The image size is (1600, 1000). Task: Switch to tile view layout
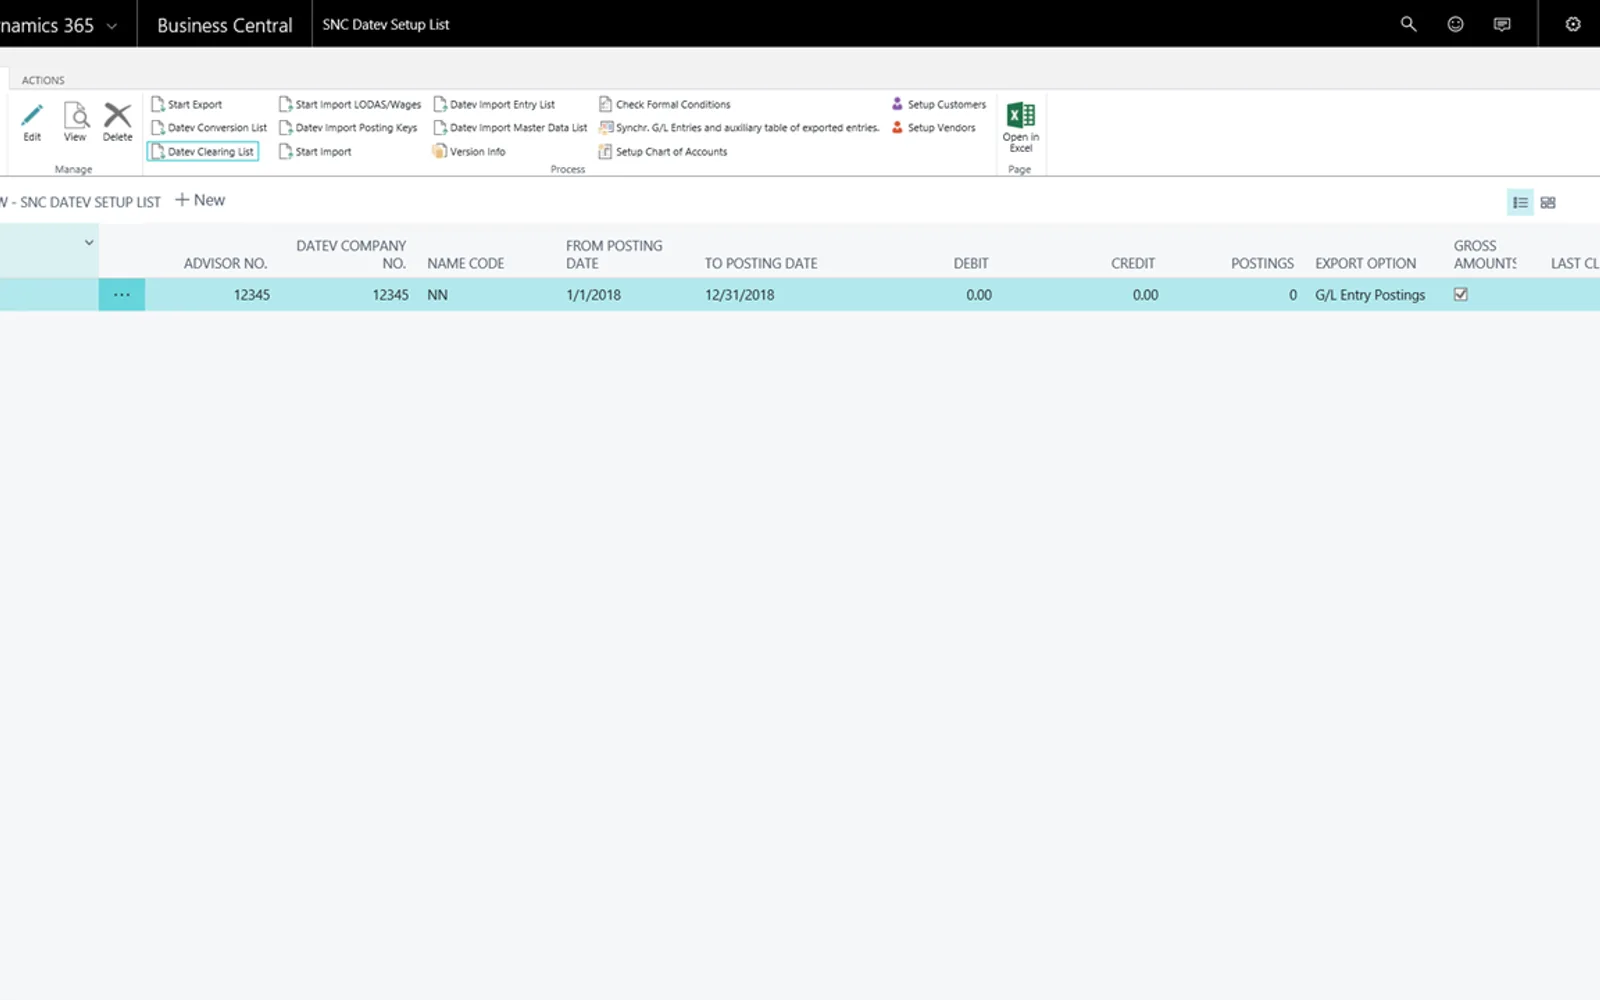(x=1548, y=202)
